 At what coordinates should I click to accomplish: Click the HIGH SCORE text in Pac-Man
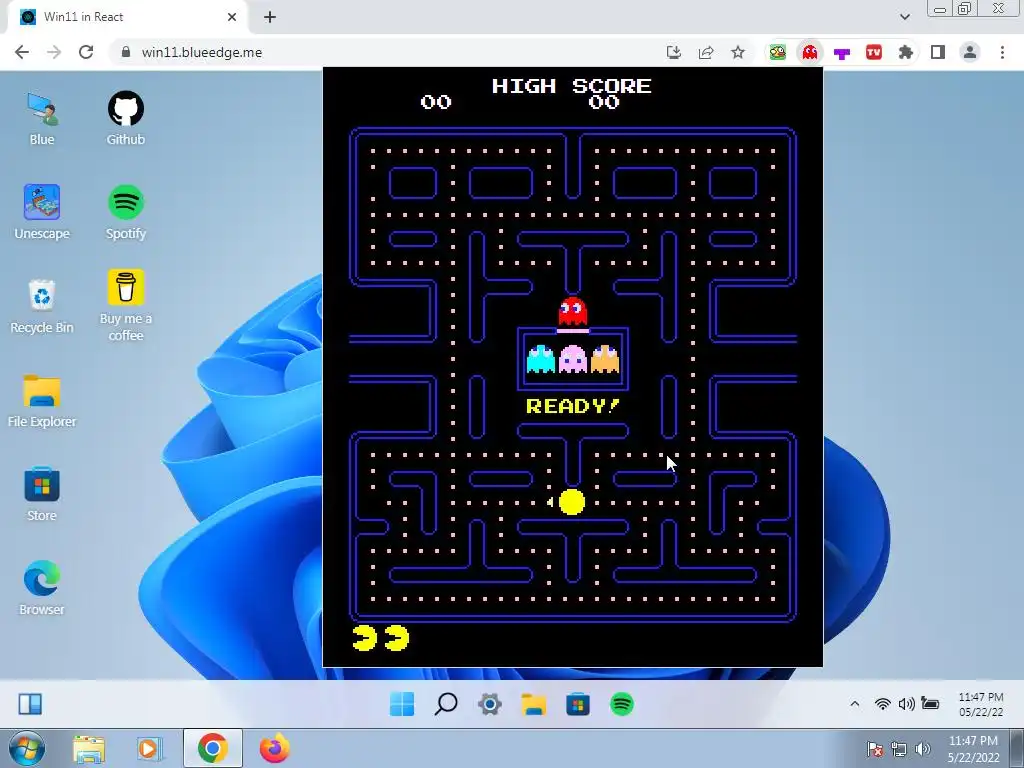click(571, 86)
